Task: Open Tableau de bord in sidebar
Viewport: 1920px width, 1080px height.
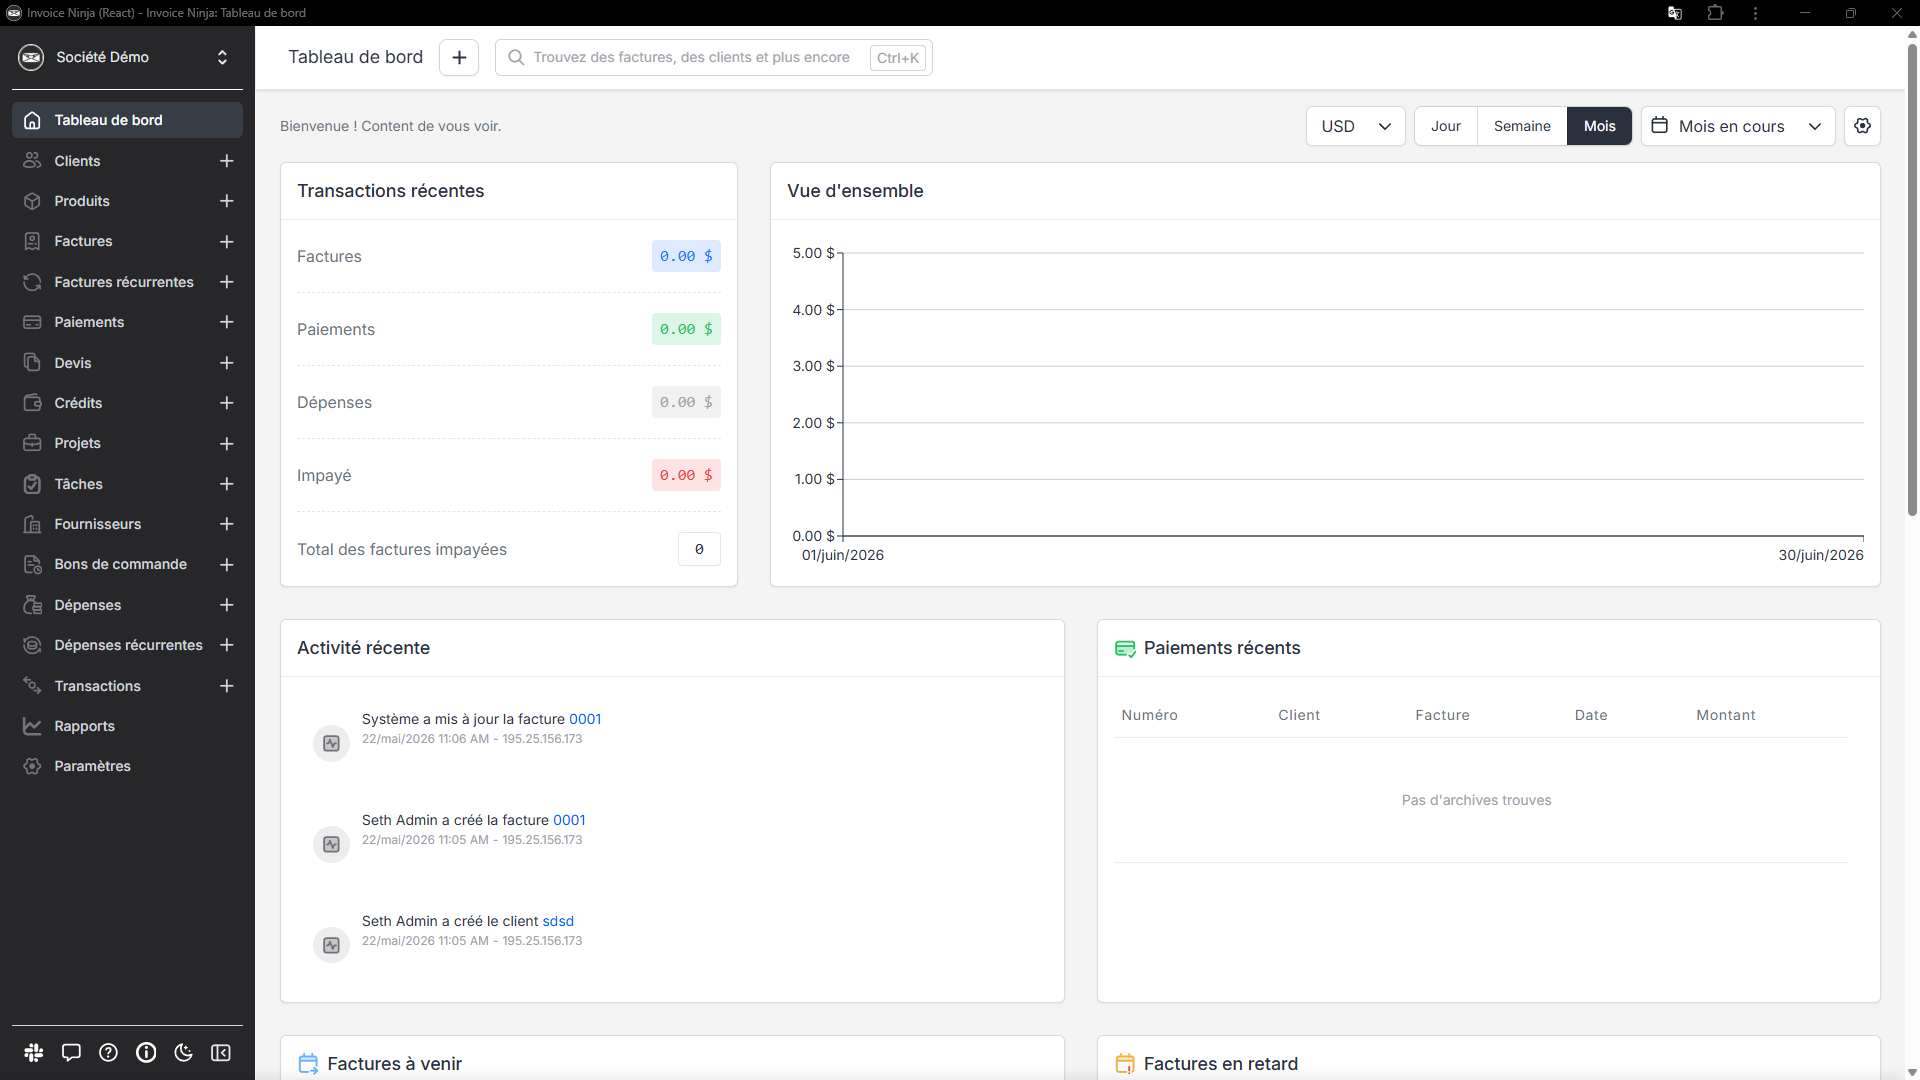Action: (x=127, y=120)
